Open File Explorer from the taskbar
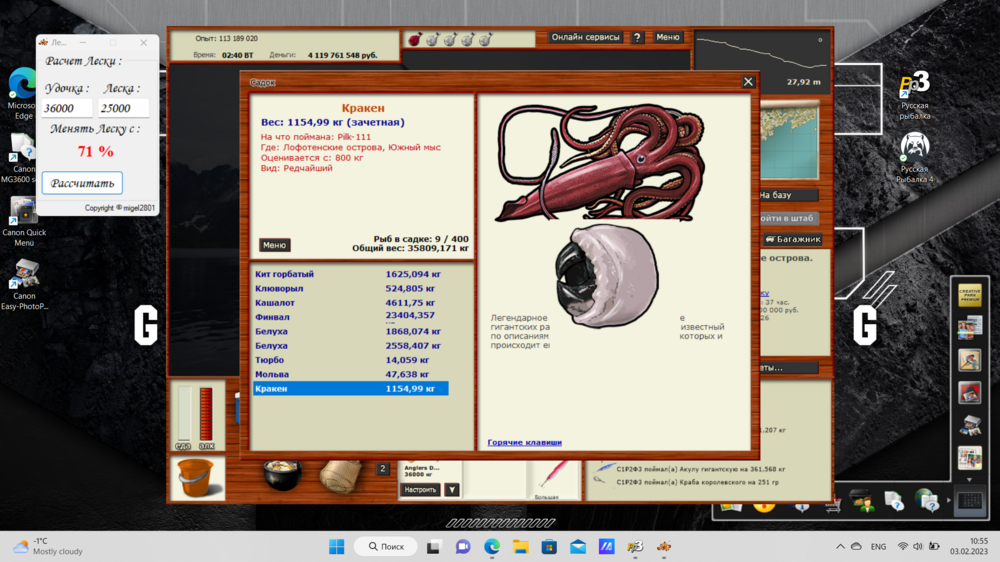Viewport: 1000px width, 562px height. tap(520, 547)
